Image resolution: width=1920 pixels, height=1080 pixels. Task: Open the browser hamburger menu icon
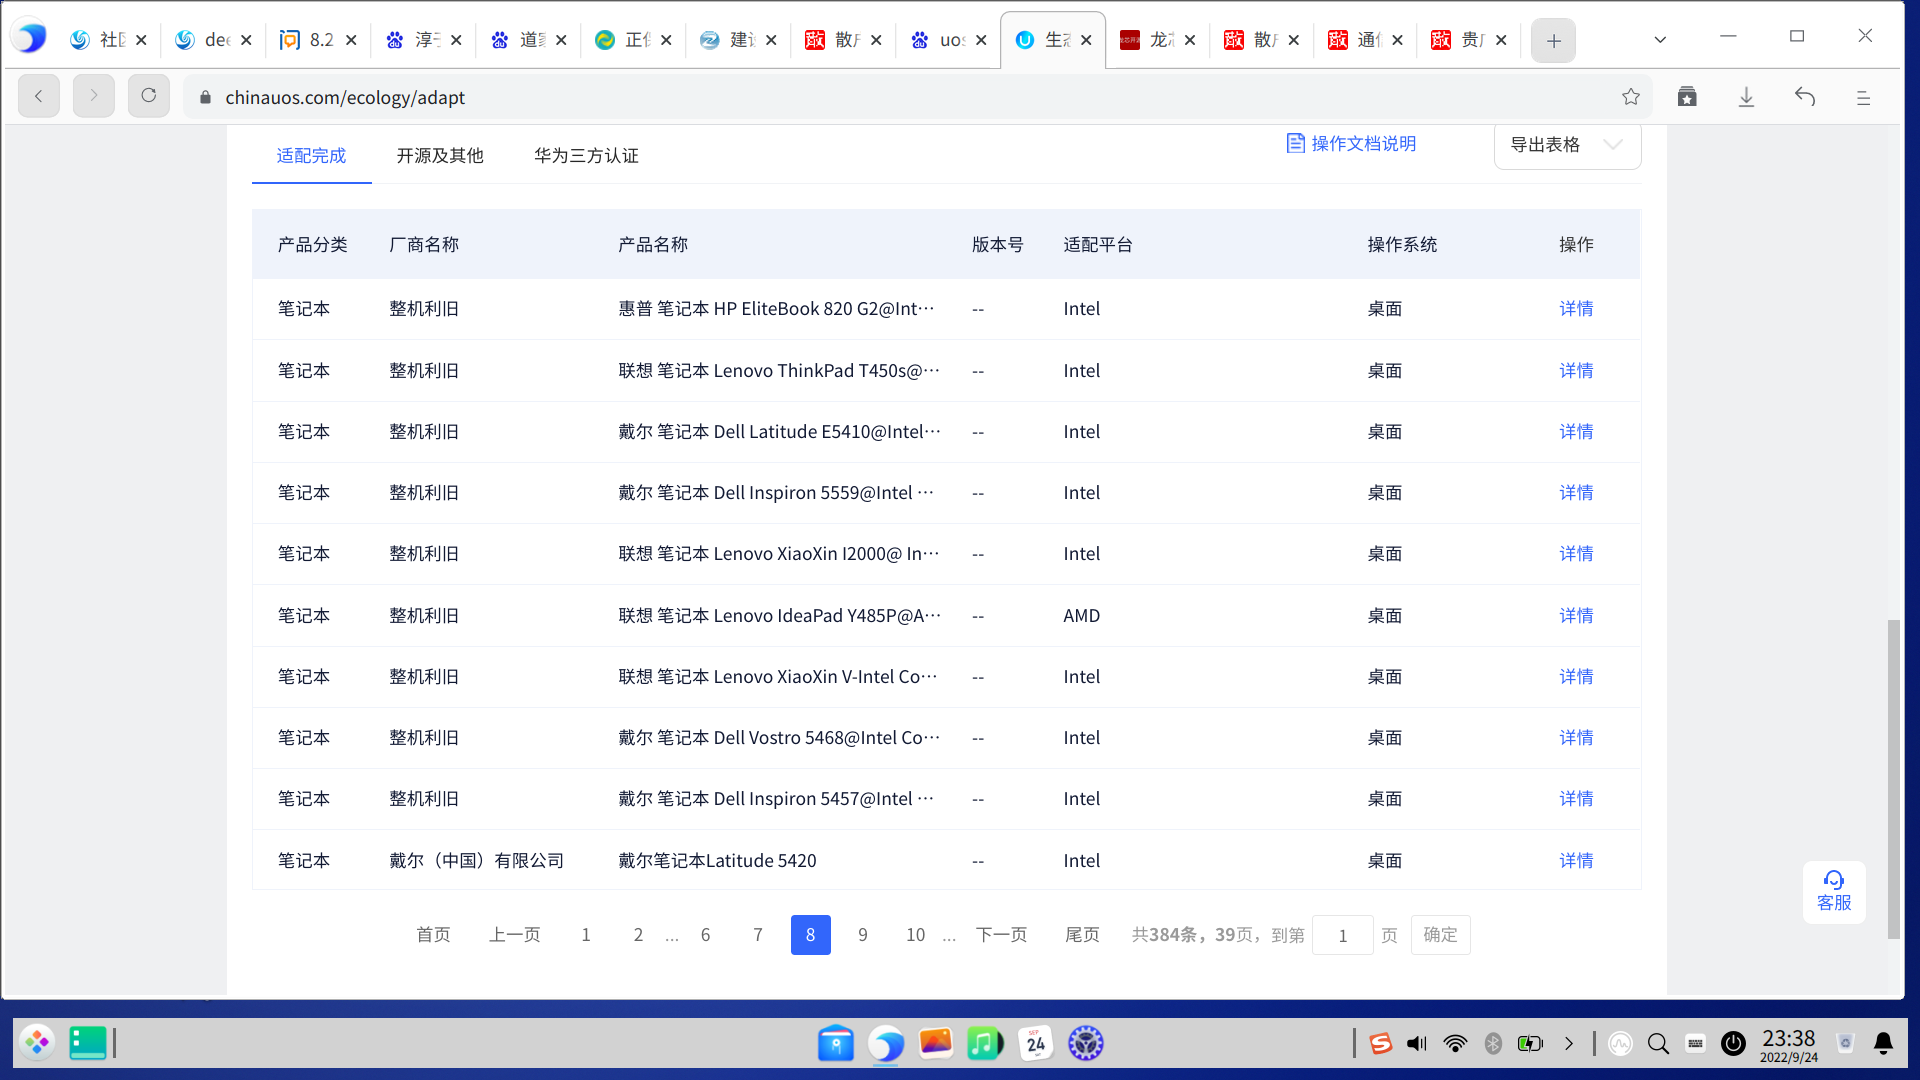1863,97
